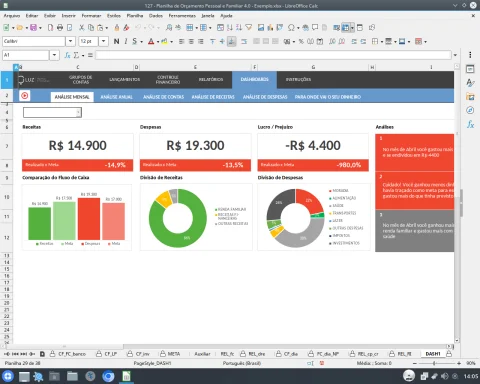The height and width of the screenshot is (384, 480).
Task: Open the font size dropdown arrow
Action: coord(104,41)
